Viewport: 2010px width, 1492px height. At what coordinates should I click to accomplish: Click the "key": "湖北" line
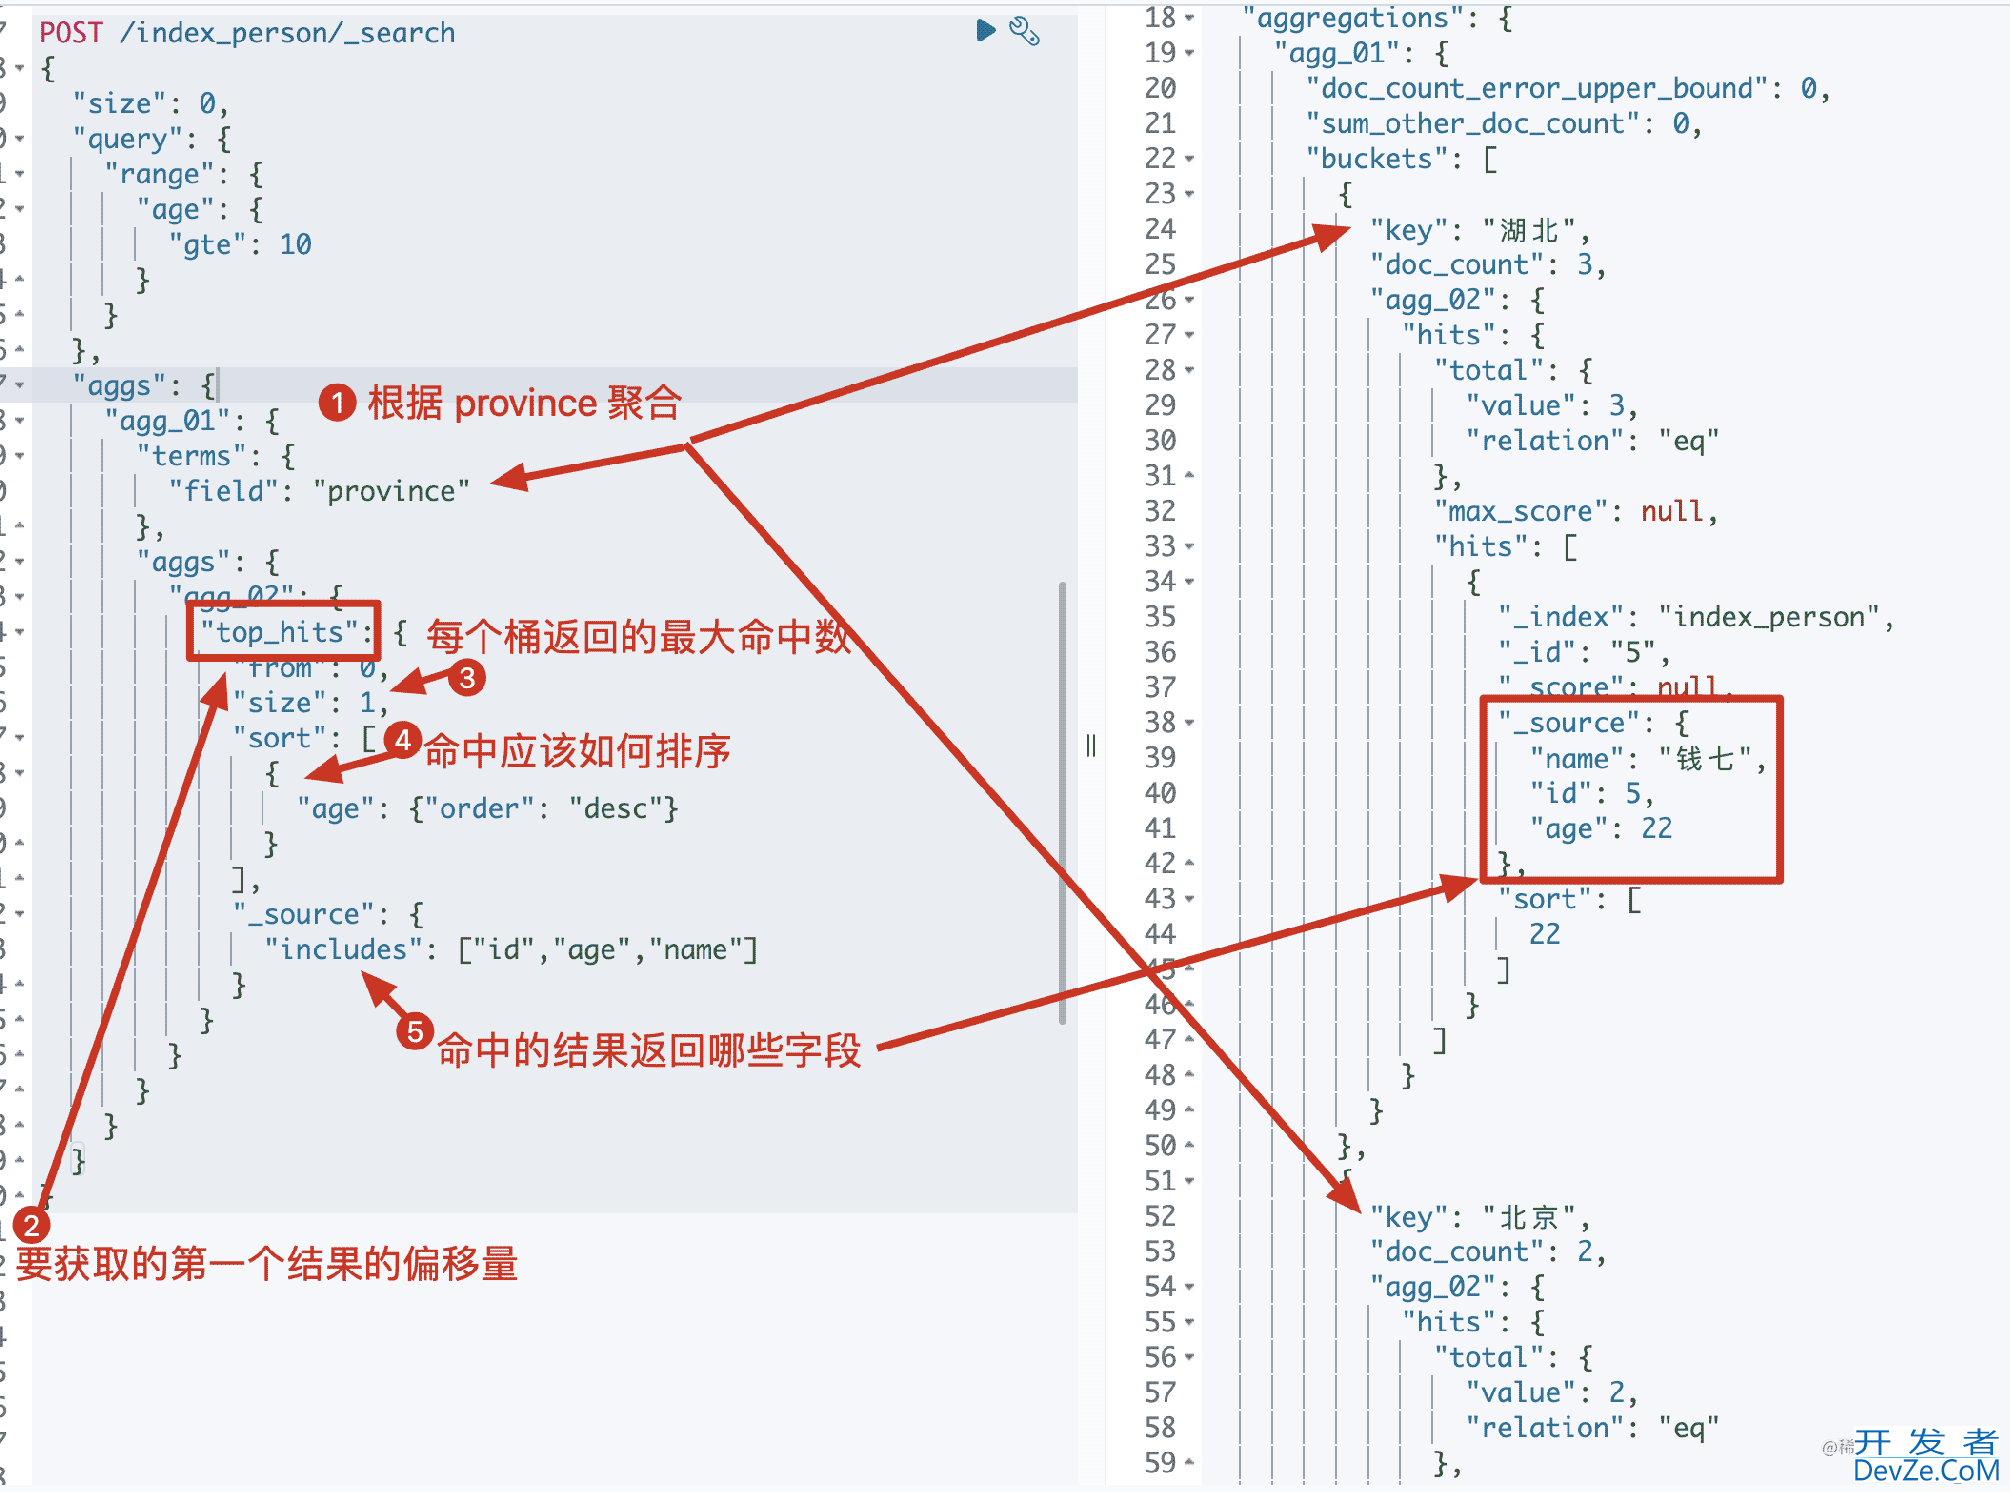(1480, 230)
